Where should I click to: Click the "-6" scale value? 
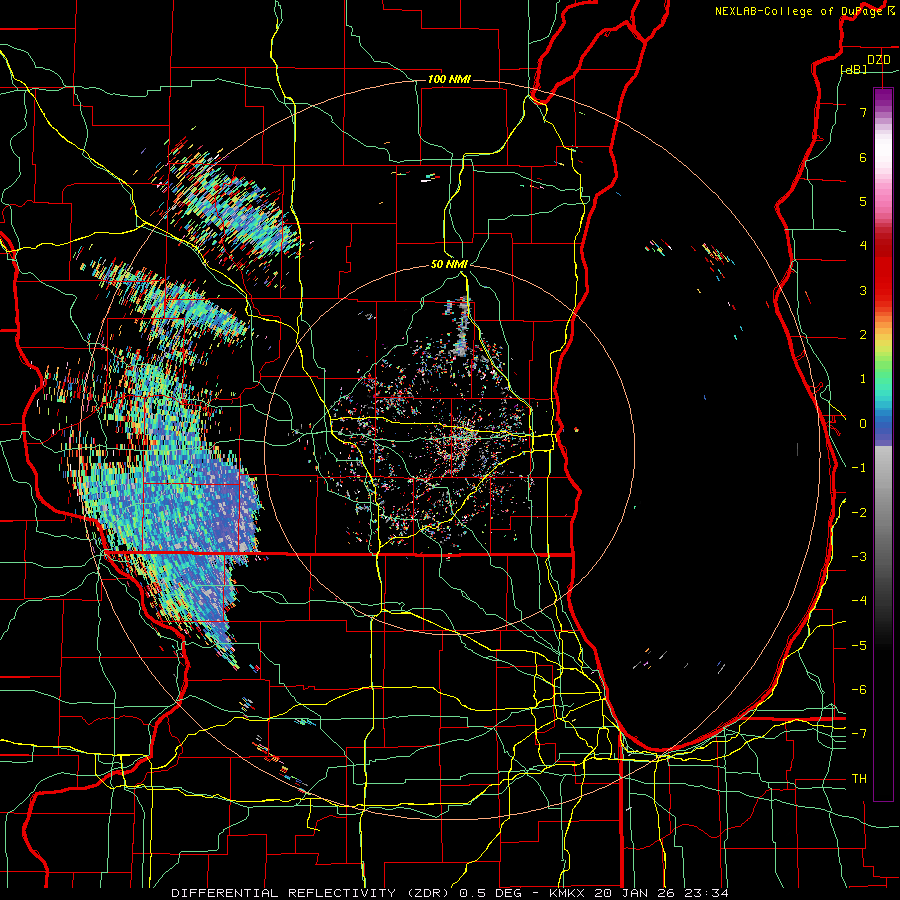pyautogui.click(x=859, y=690)
